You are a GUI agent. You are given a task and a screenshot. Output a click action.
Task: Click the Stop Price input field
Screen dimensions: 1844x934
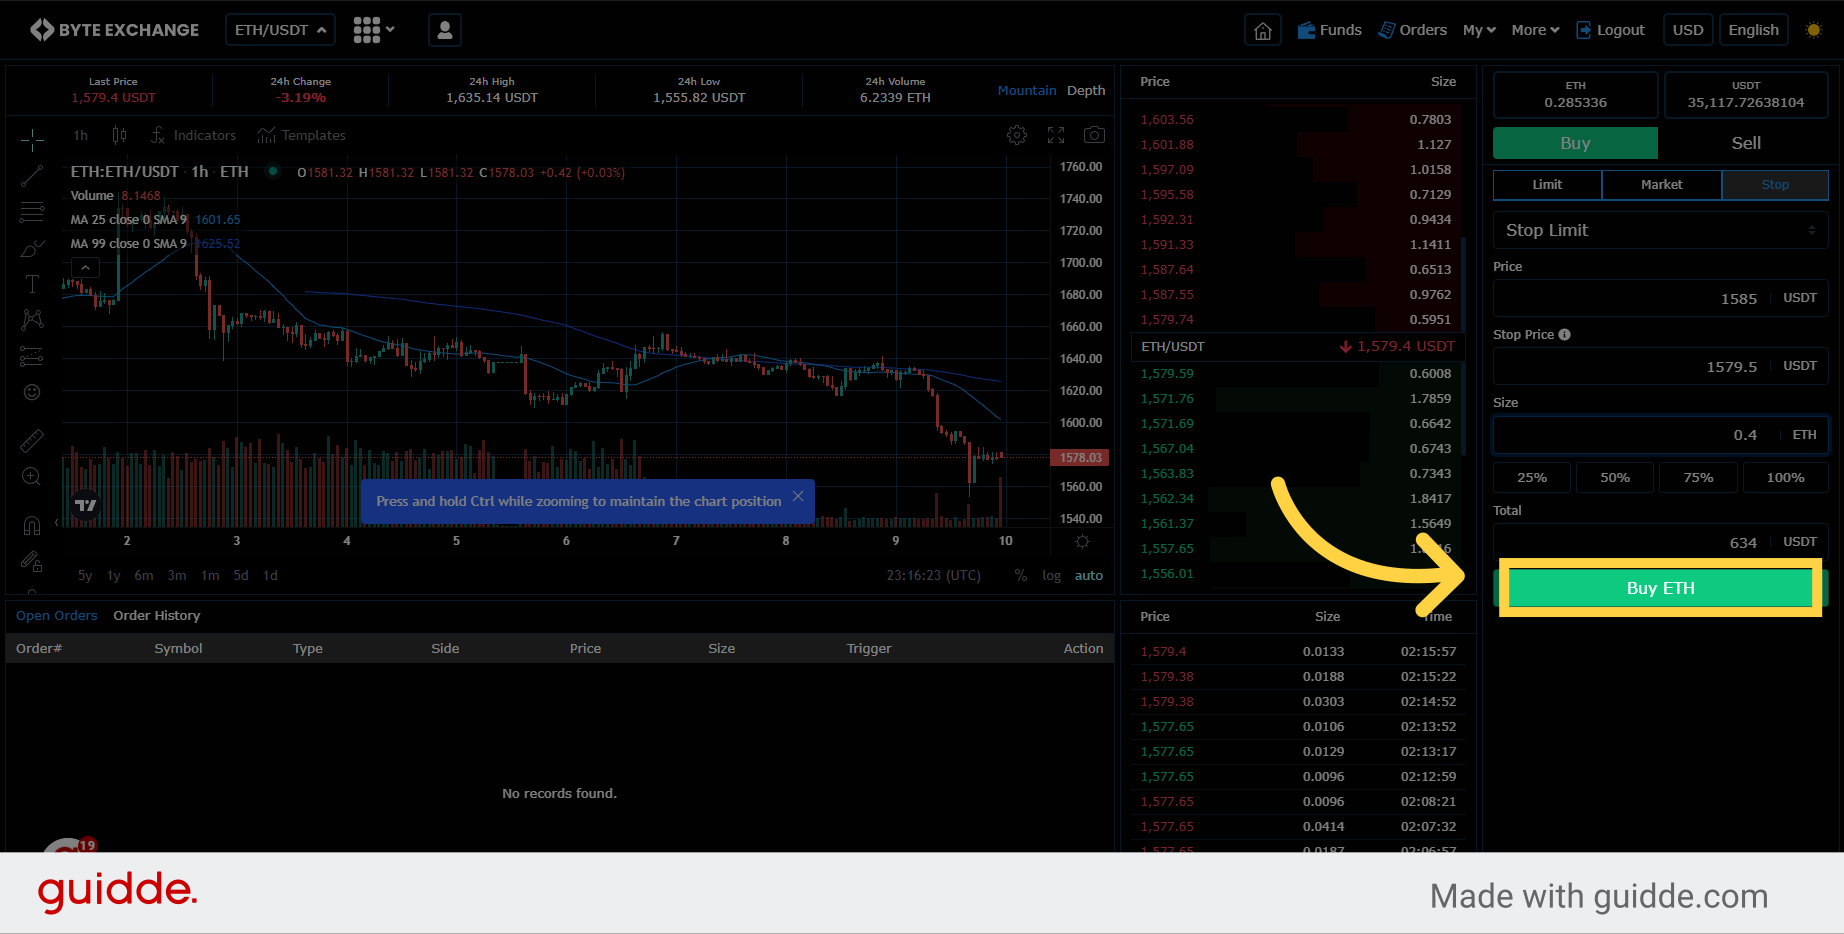1661,366
